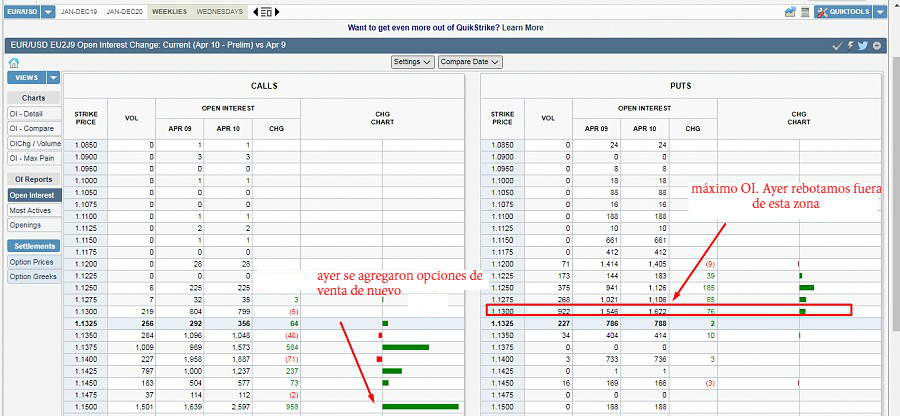Click APR 10 column header in Puts

coord(645,129)
